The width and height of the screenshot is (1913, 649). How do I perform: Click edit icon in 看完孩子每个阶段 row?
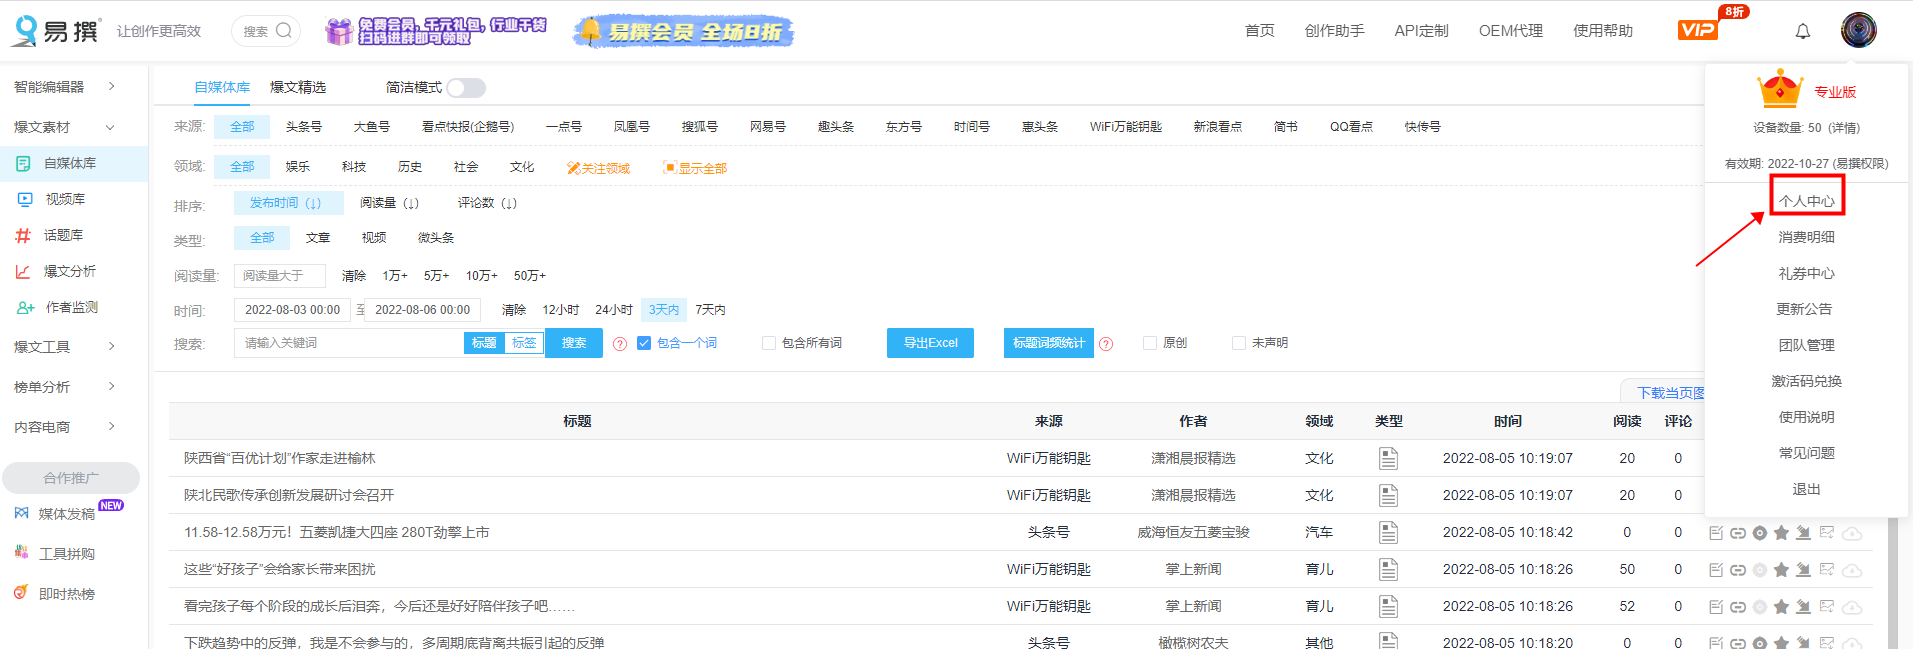(x=1716, y=607)
